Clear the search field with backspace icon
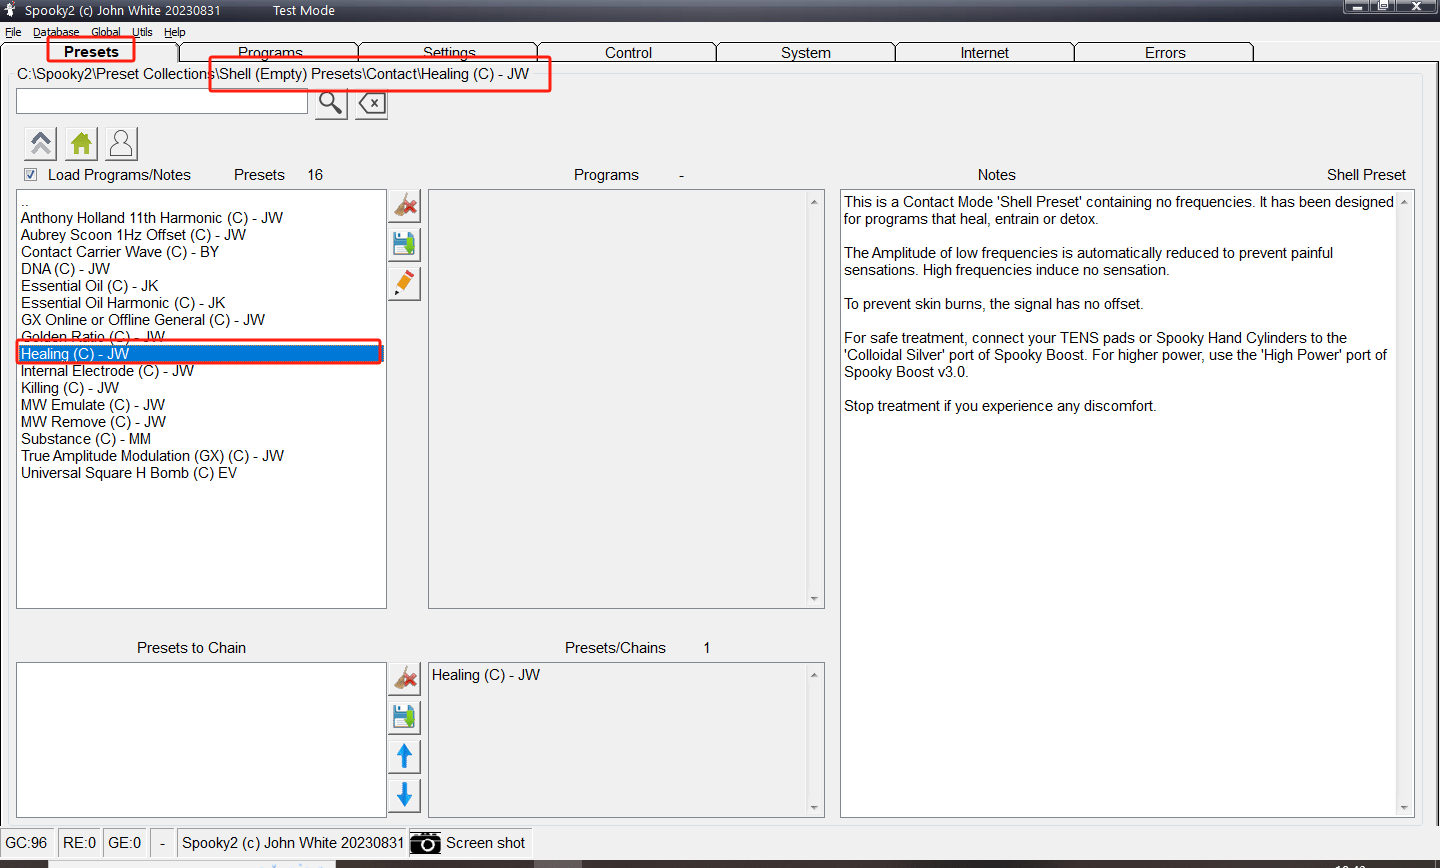Image resolution: width=1440 pixels, height=868 pixels. coord(372,103)
